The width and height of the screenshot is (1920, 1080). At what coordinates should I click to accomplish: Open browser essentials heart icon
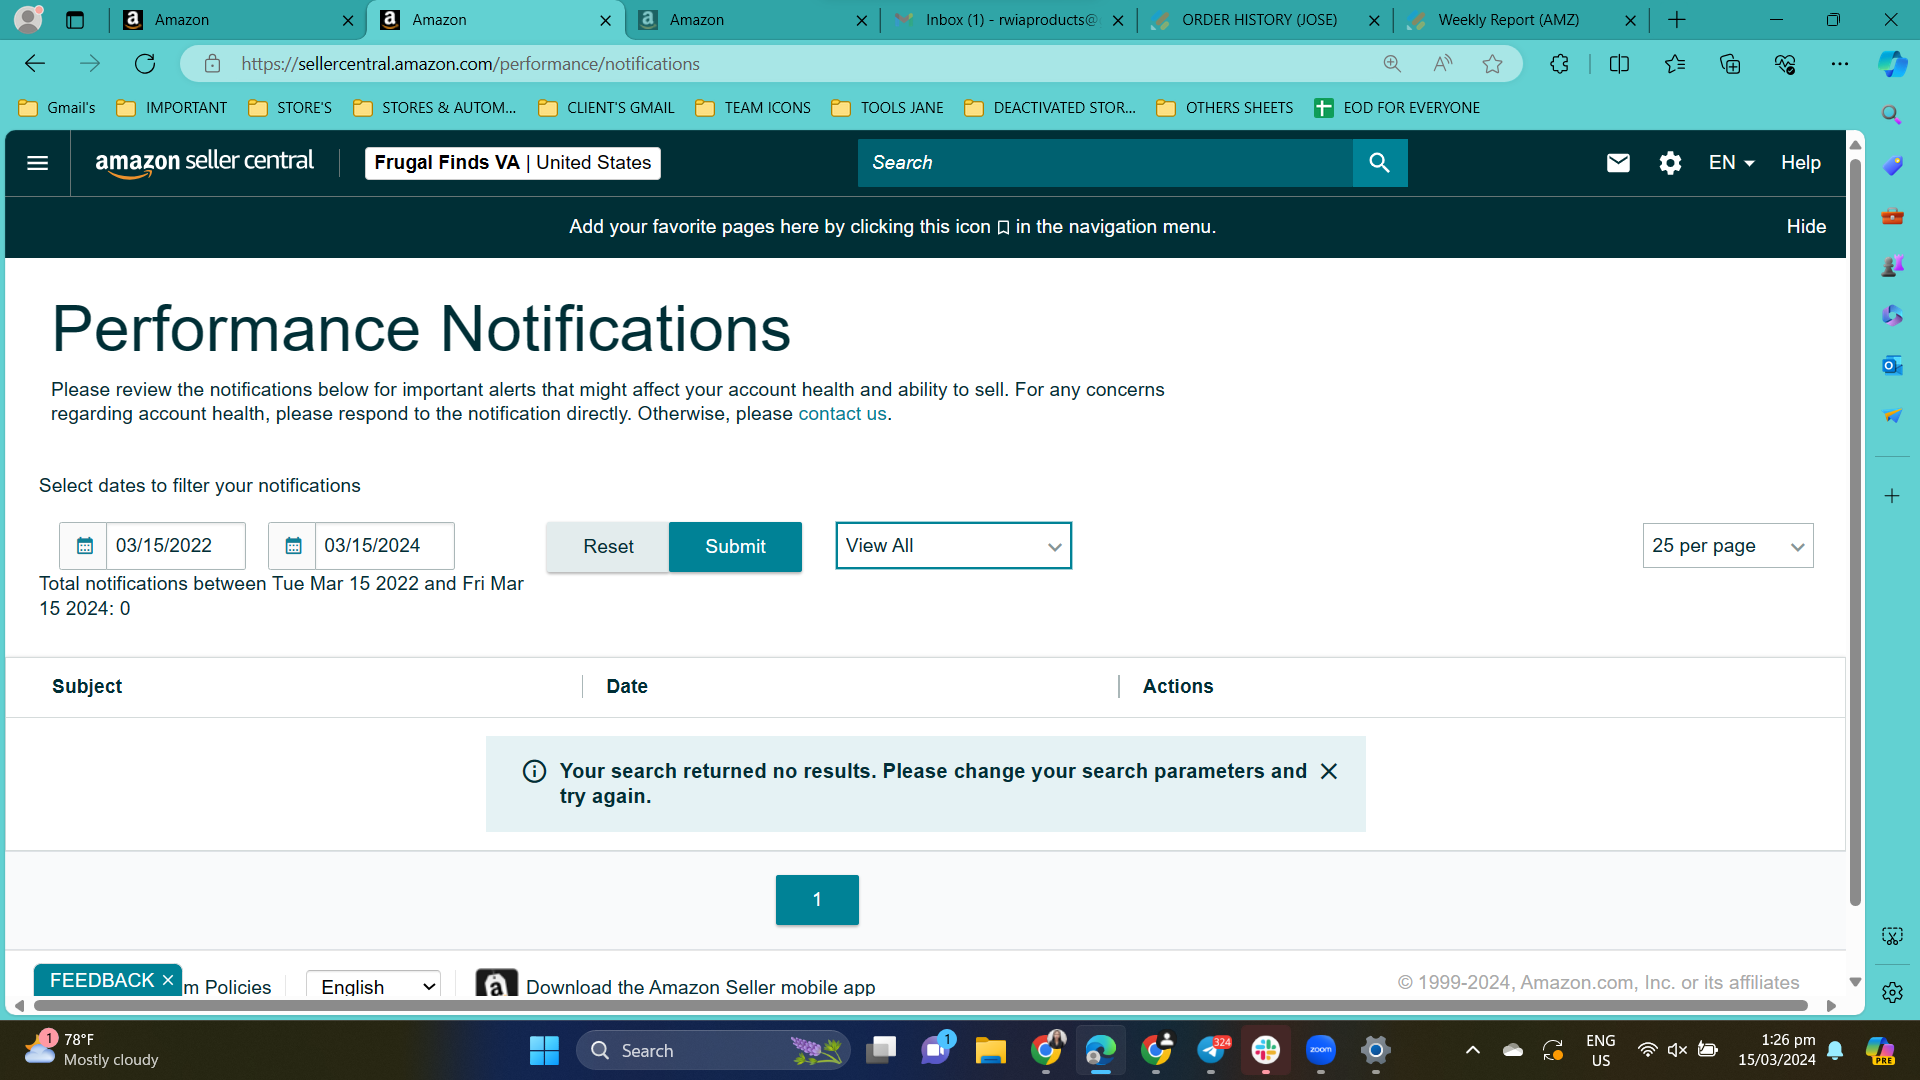coord(1785,64)
